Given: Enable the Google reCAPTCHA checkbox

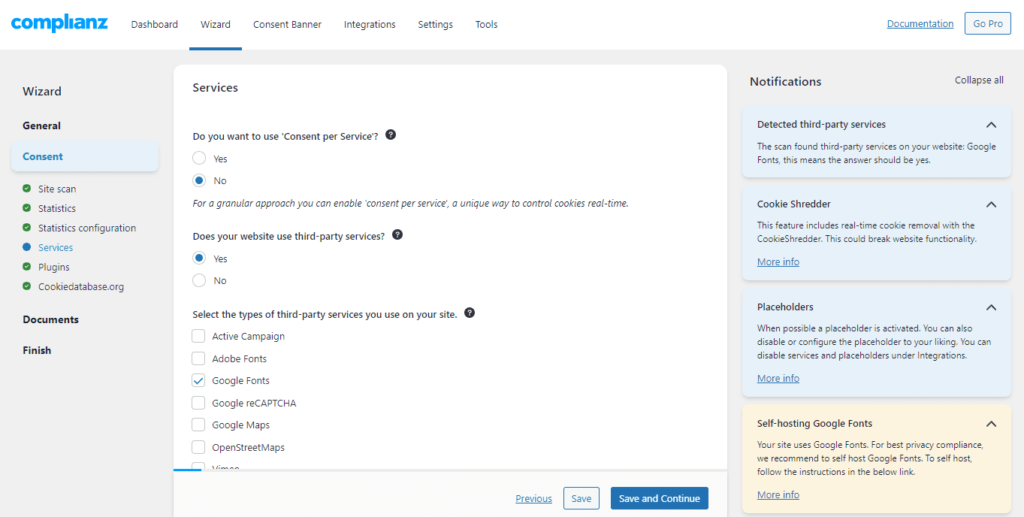Looking at the screenshot, I should click(199, 403).
